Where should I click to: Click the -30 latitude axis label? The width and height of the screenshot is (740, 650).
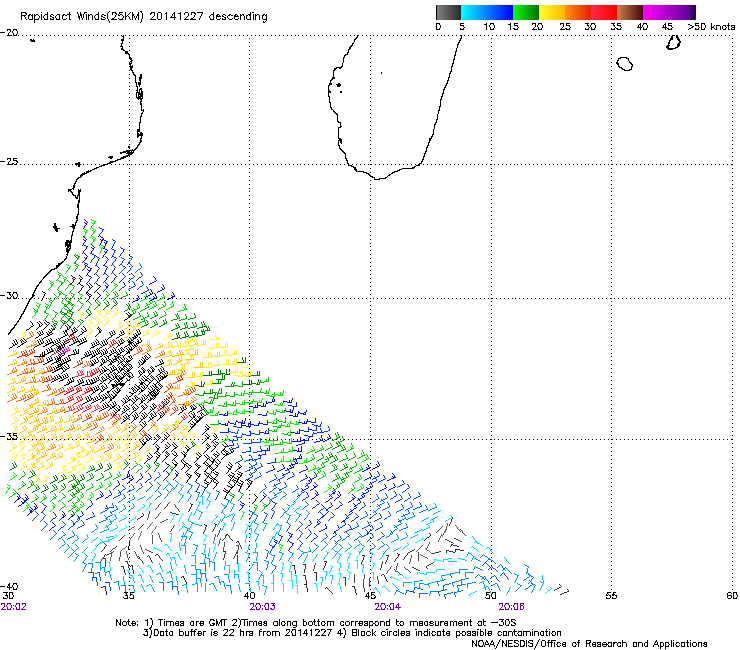pos(9,296)
